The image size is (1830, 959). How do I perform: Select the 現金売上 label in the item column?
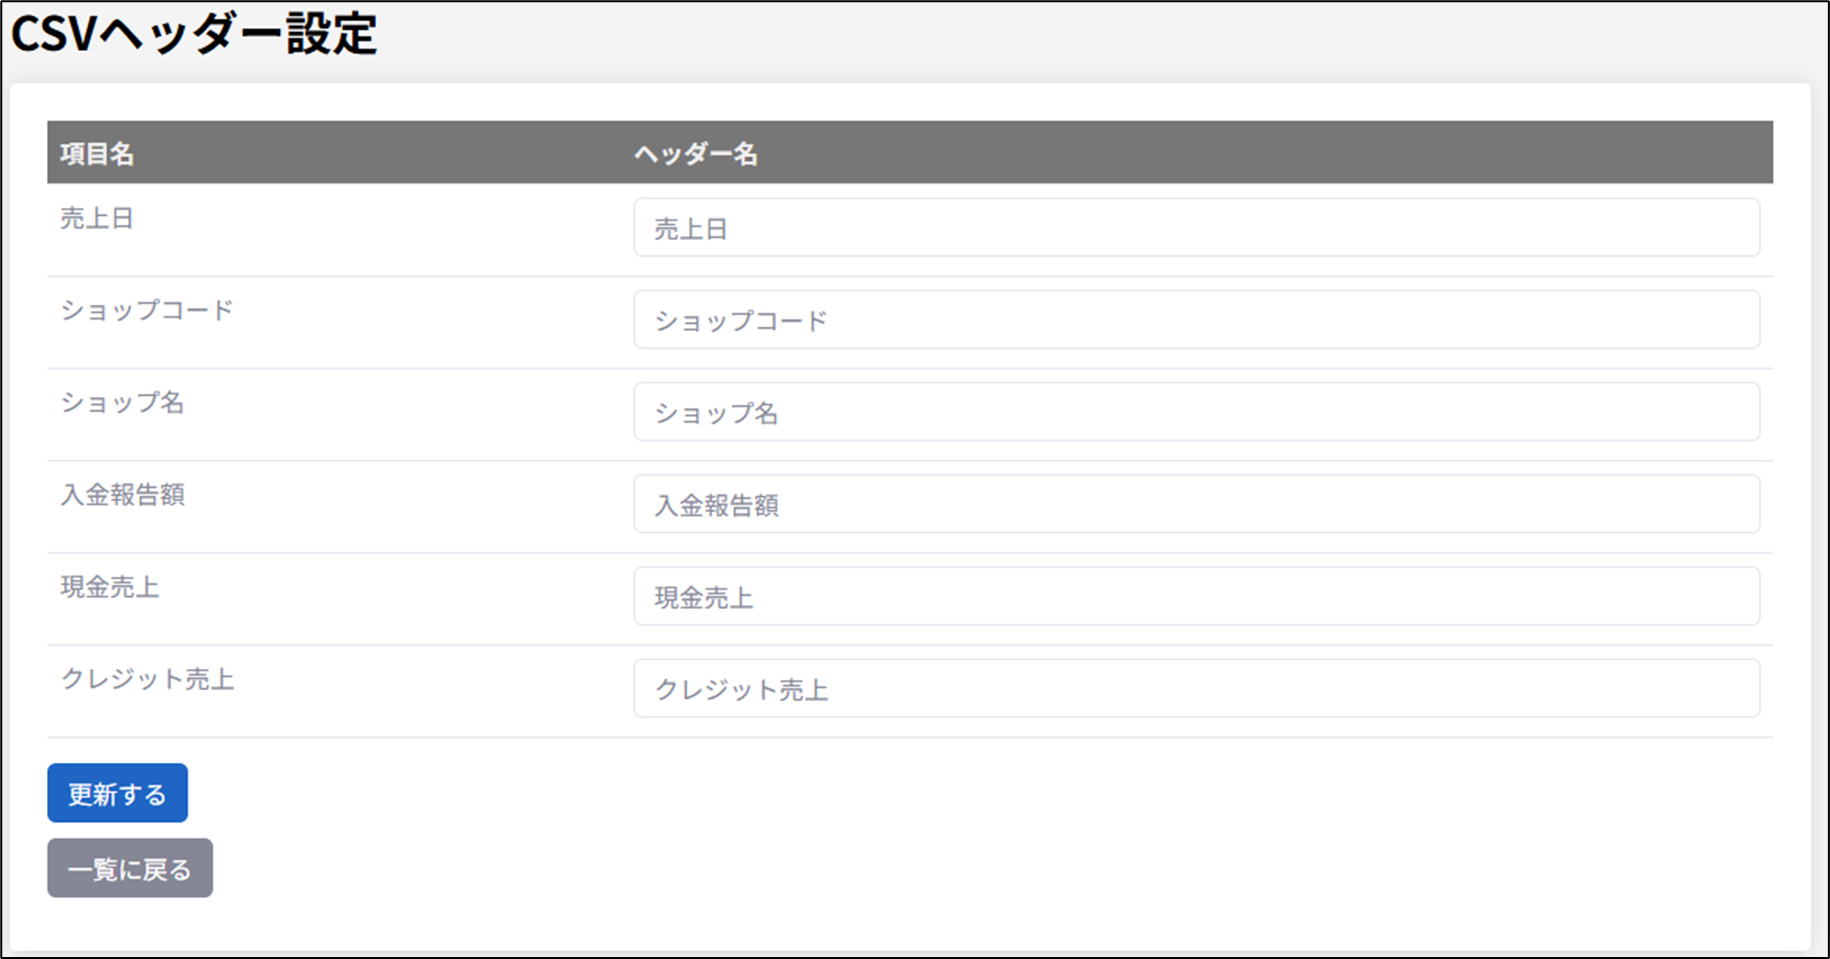pyautogui.click(x=110, y=587)
